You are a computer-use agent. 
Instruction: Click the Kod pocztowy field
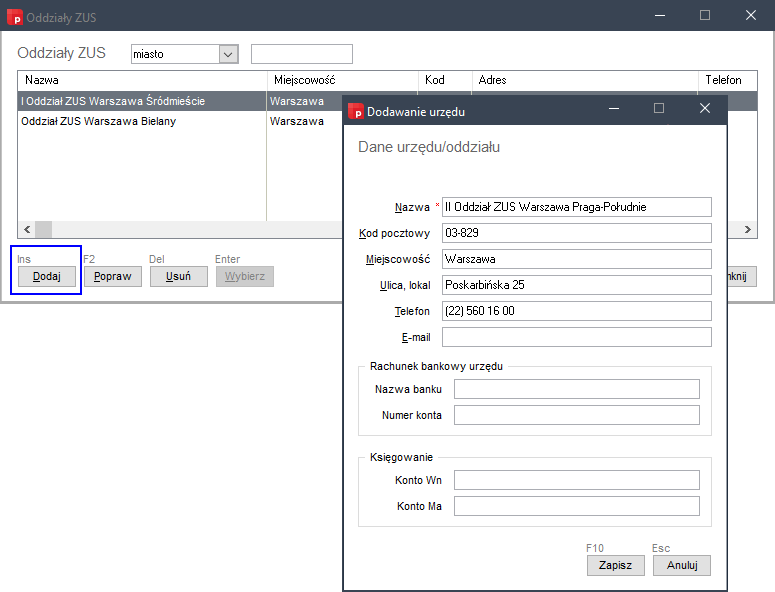(576, 233)
